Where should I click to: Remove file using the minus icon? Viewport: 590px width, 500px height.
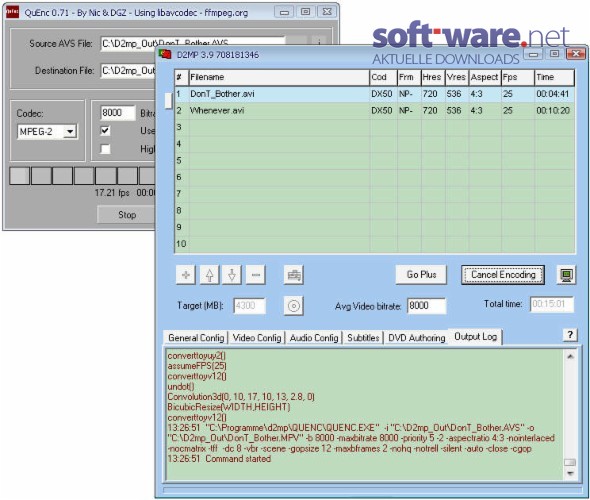coord(255,275)
